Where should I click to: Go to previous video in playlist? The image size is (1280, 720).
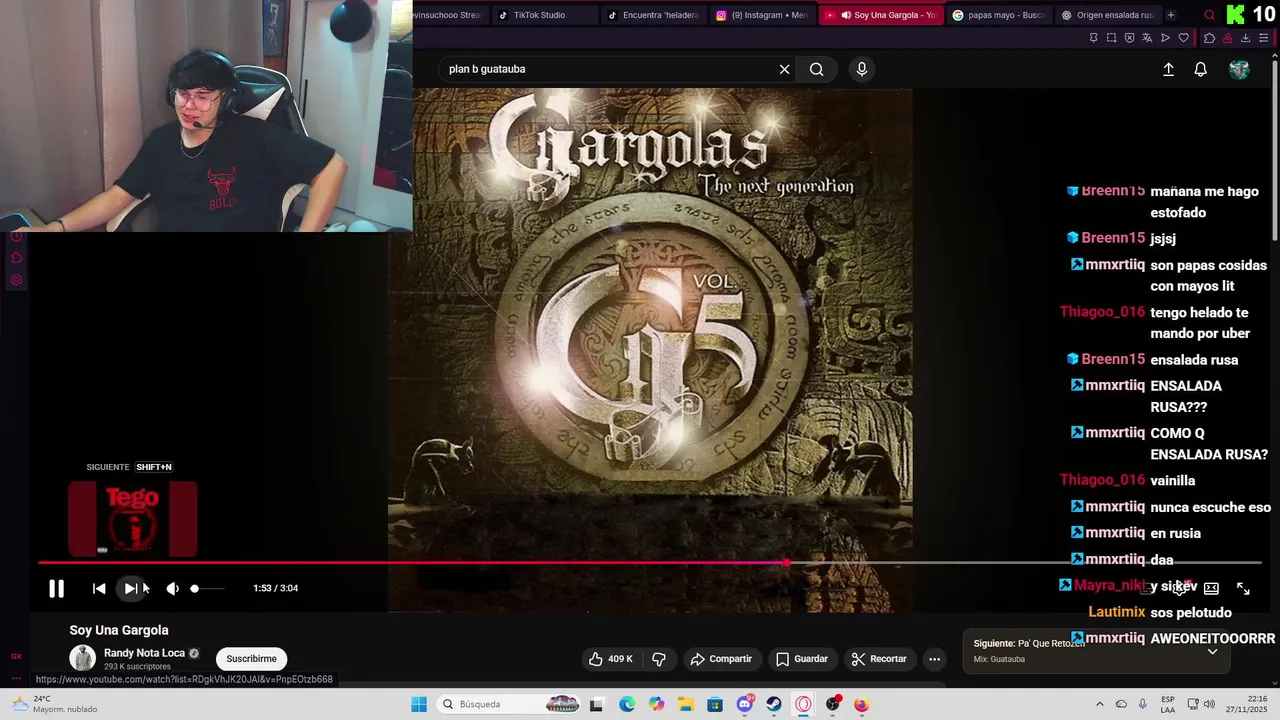coord(99,589)
